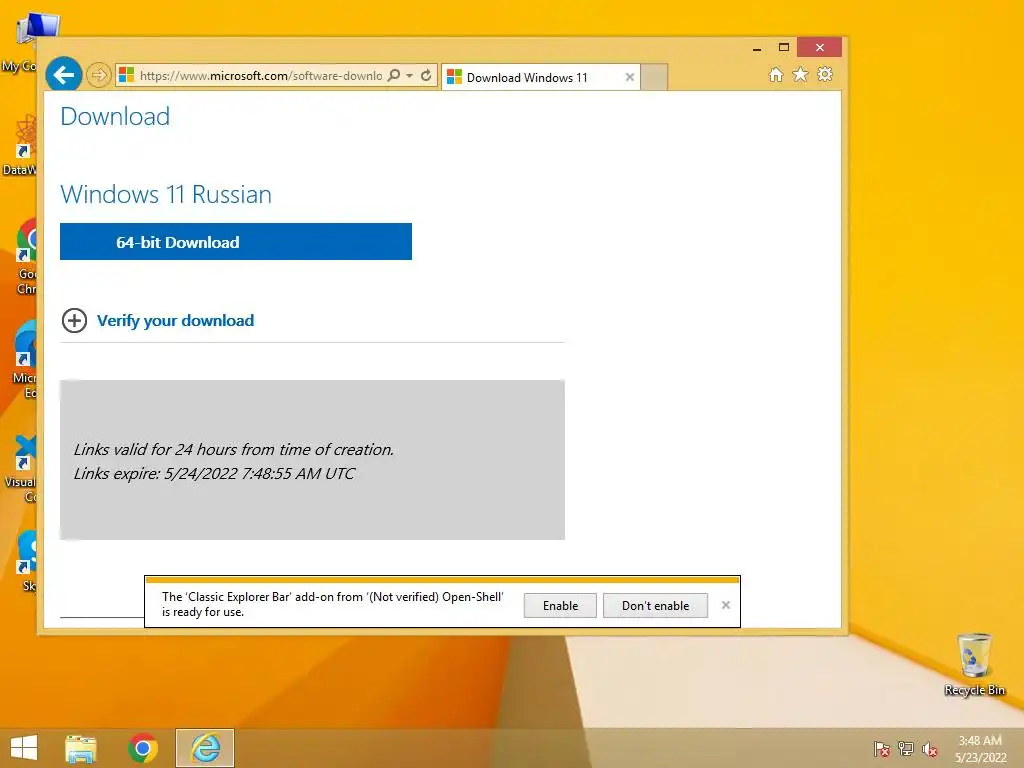Open the Windows Start button
The image size is (1024, 768).
[24, 748]
